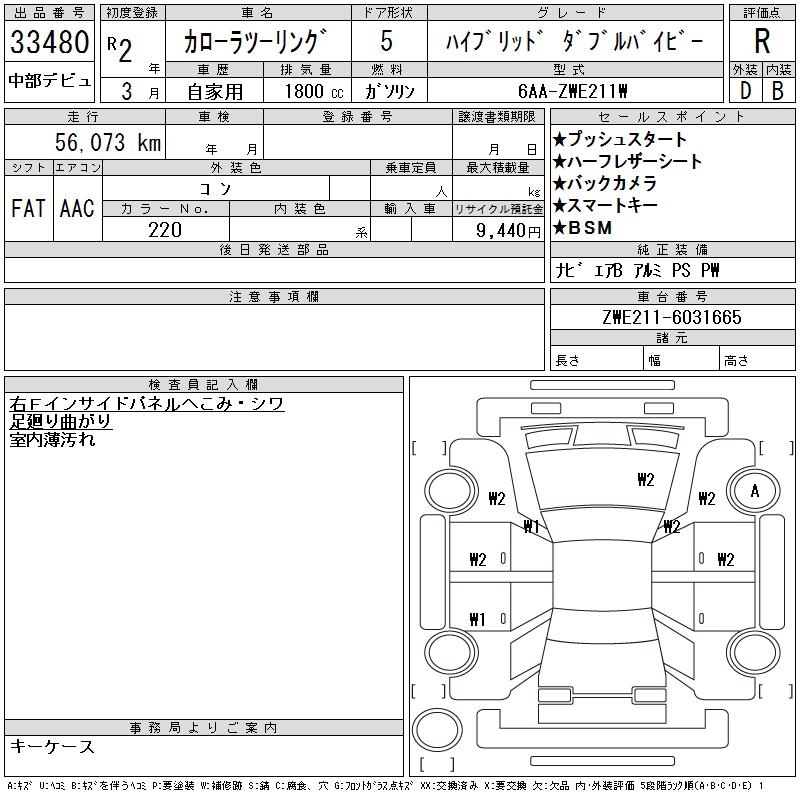The width and height of the screenshot is (800, 800).
Task: Click the 譲渡書類期限 header label
Action: (x=497, y=117)
